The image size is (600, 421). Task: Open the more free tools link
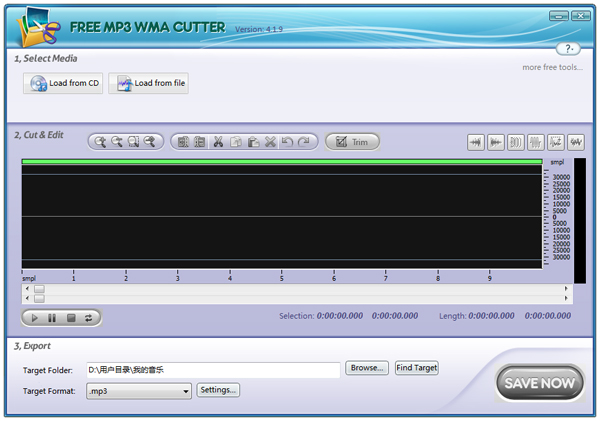pyautogui.click(x=552, y=67)
